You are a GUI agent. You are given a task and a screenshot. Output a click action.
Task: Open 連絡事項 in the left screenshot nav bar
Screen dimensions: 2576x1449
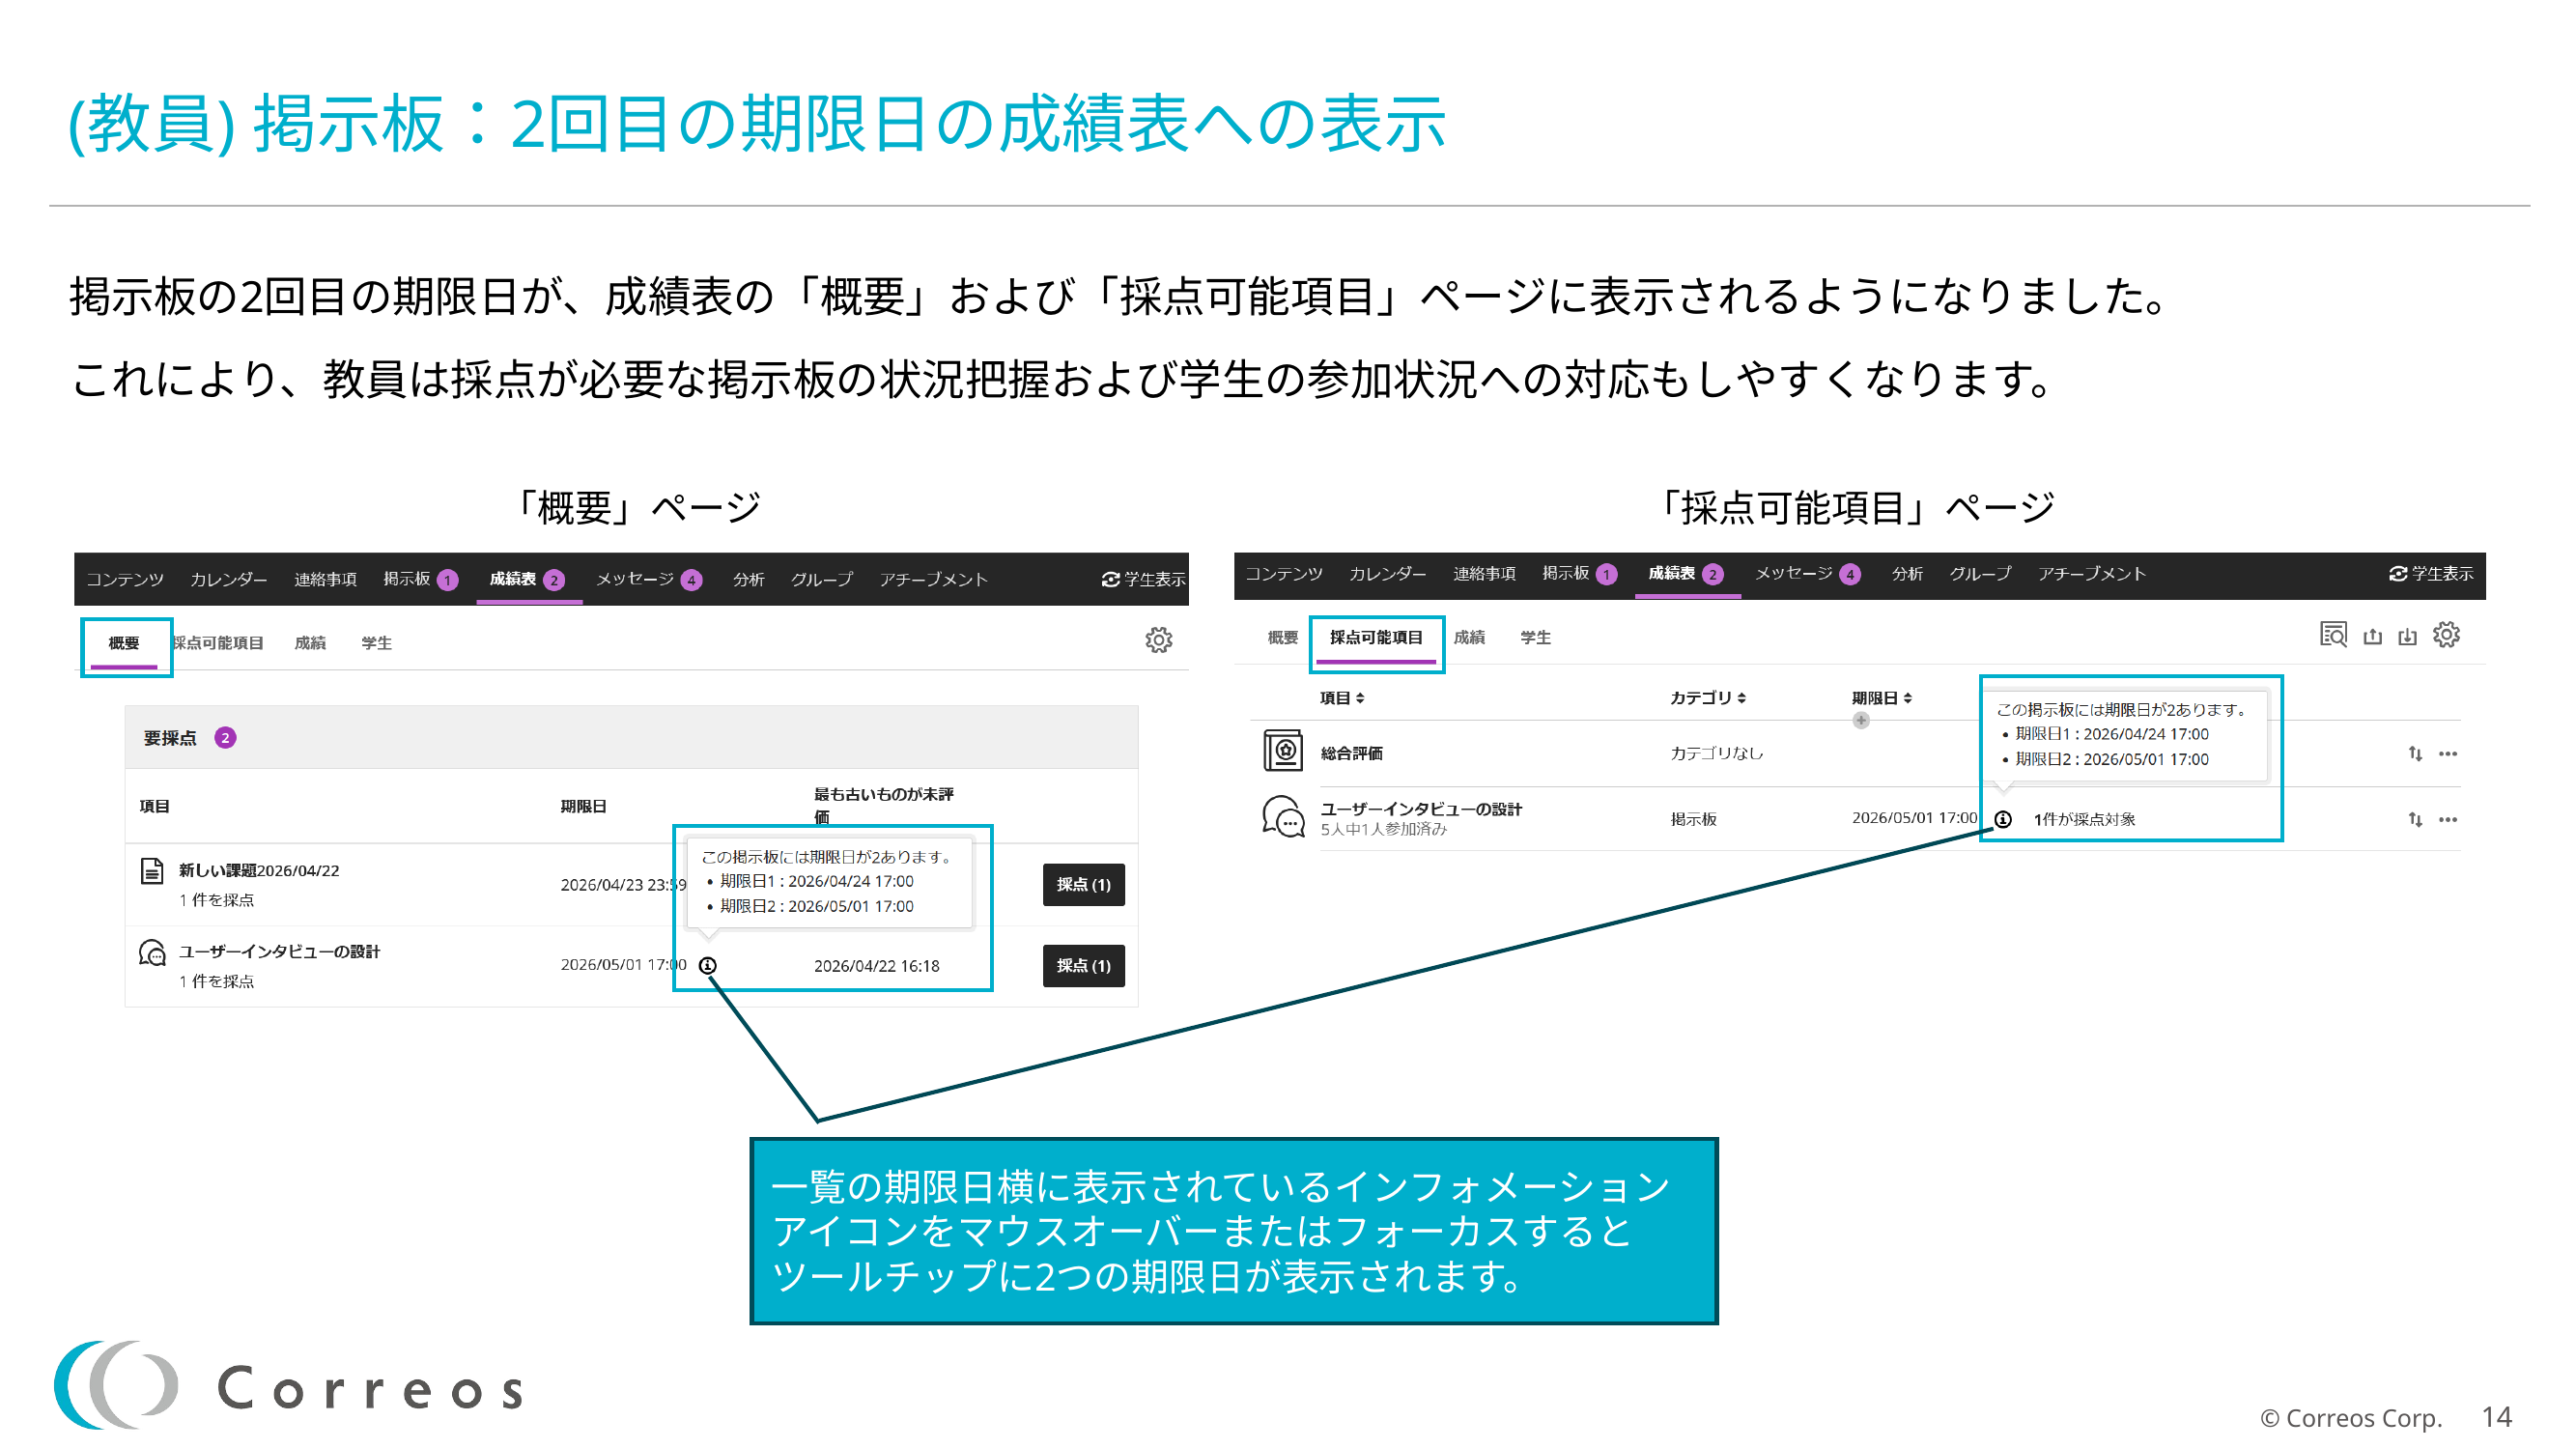(325, 579)
